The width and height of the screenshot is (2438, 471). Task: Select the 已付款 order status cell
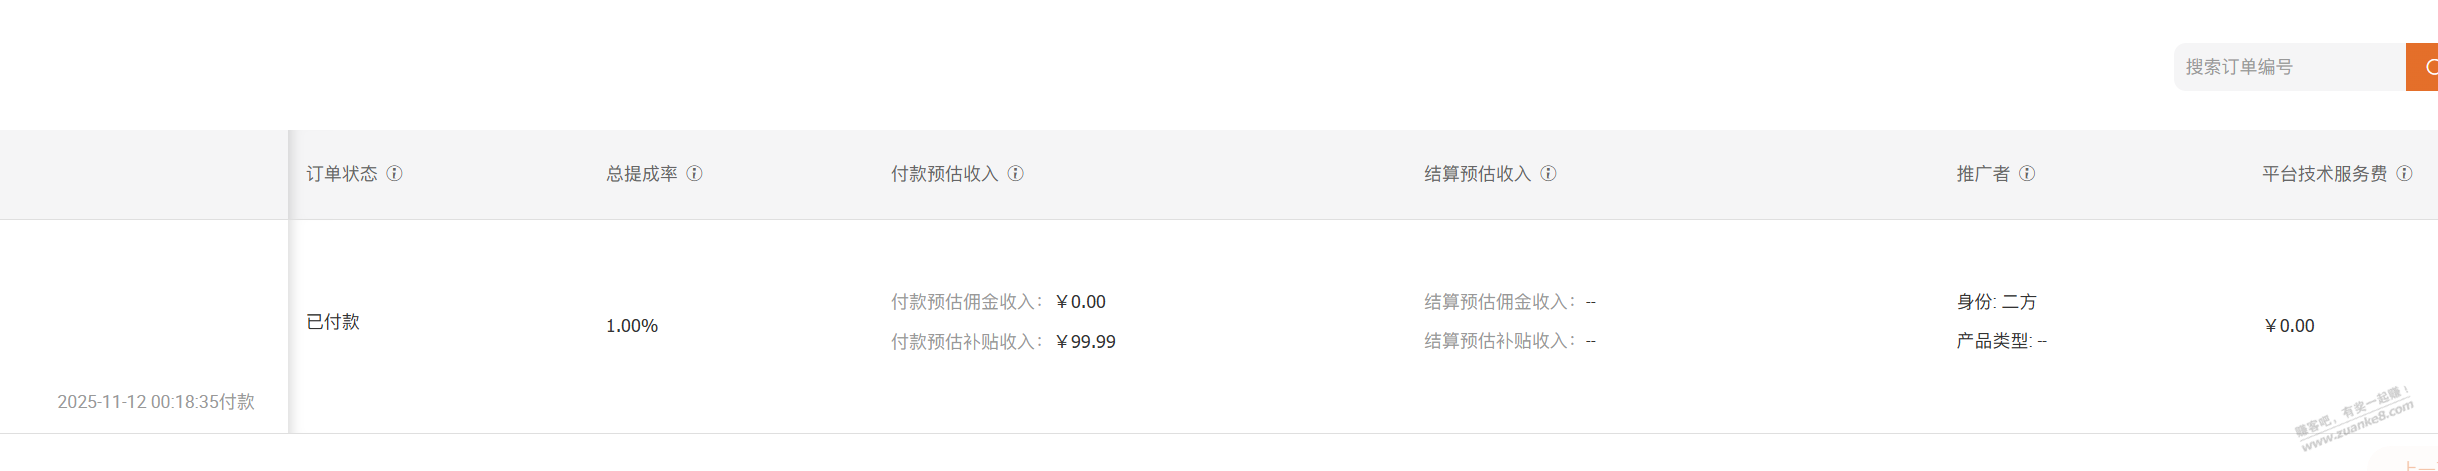(x=333, y=322)
